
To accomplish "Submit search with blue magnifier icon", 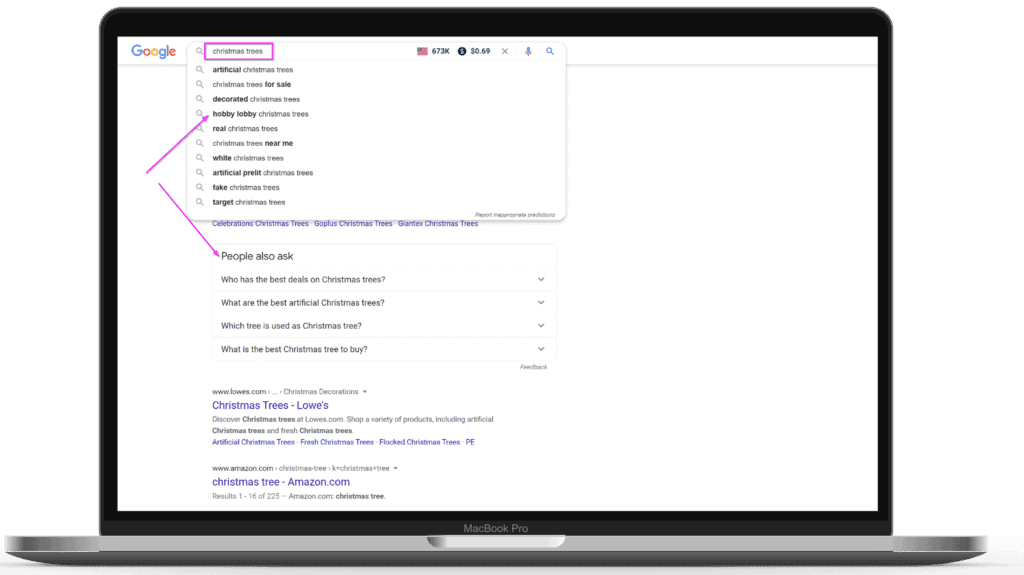I will pyautogui.click(x=550, y=51).
